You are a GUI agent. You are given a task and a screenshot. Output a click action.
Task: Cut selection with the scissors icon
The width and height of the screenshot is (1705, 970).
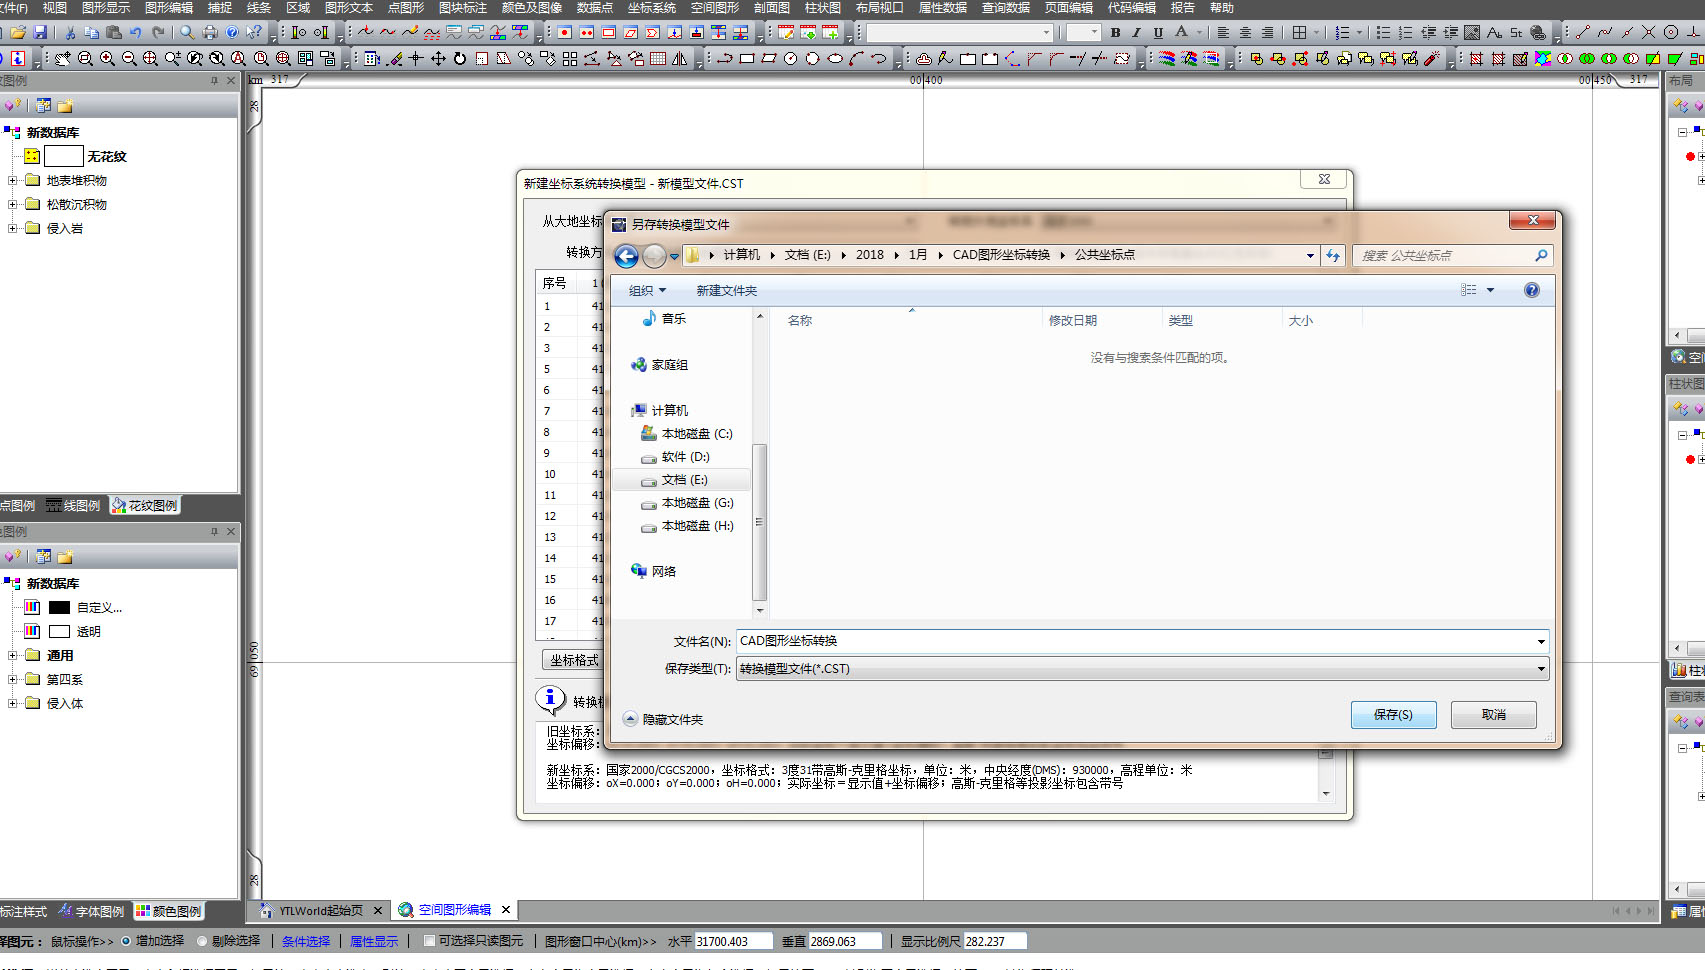70,33
